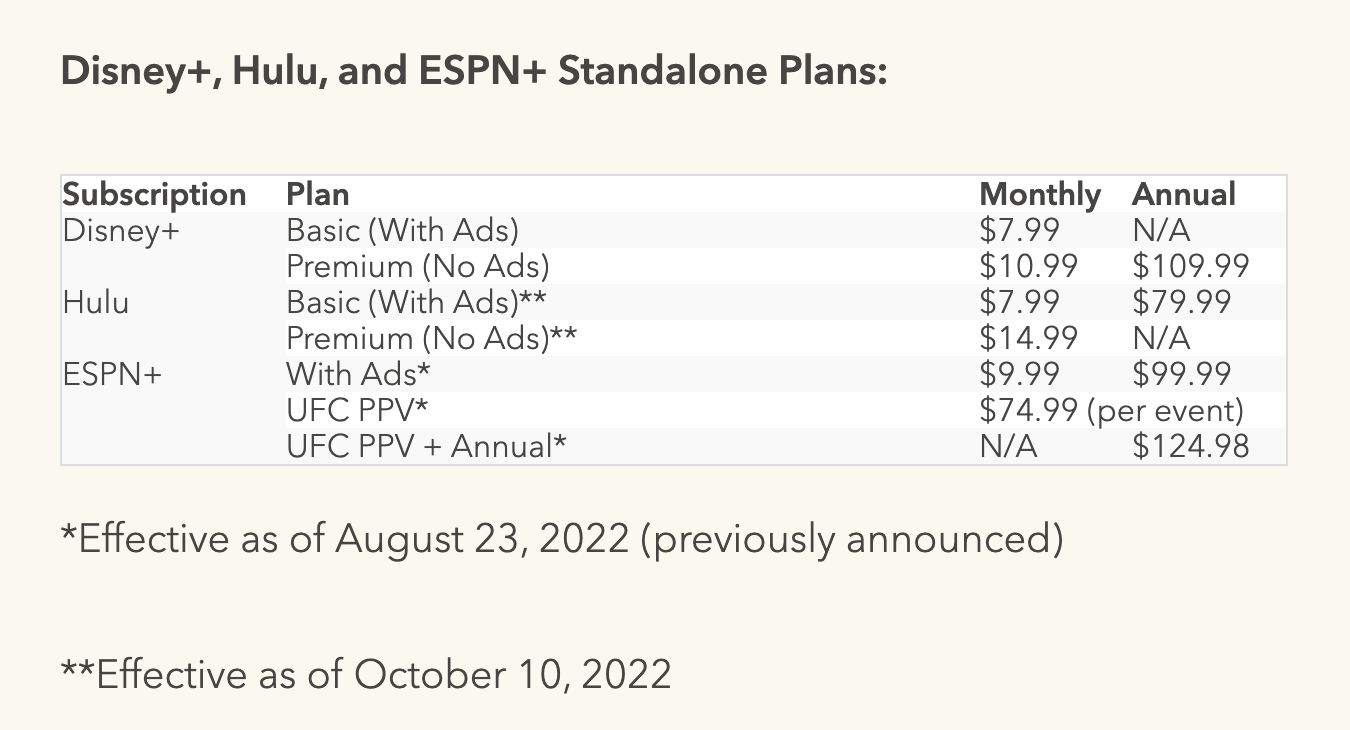Click the $10.99 monthly price
This screenshot has width=1350, height=730.
1029,266
